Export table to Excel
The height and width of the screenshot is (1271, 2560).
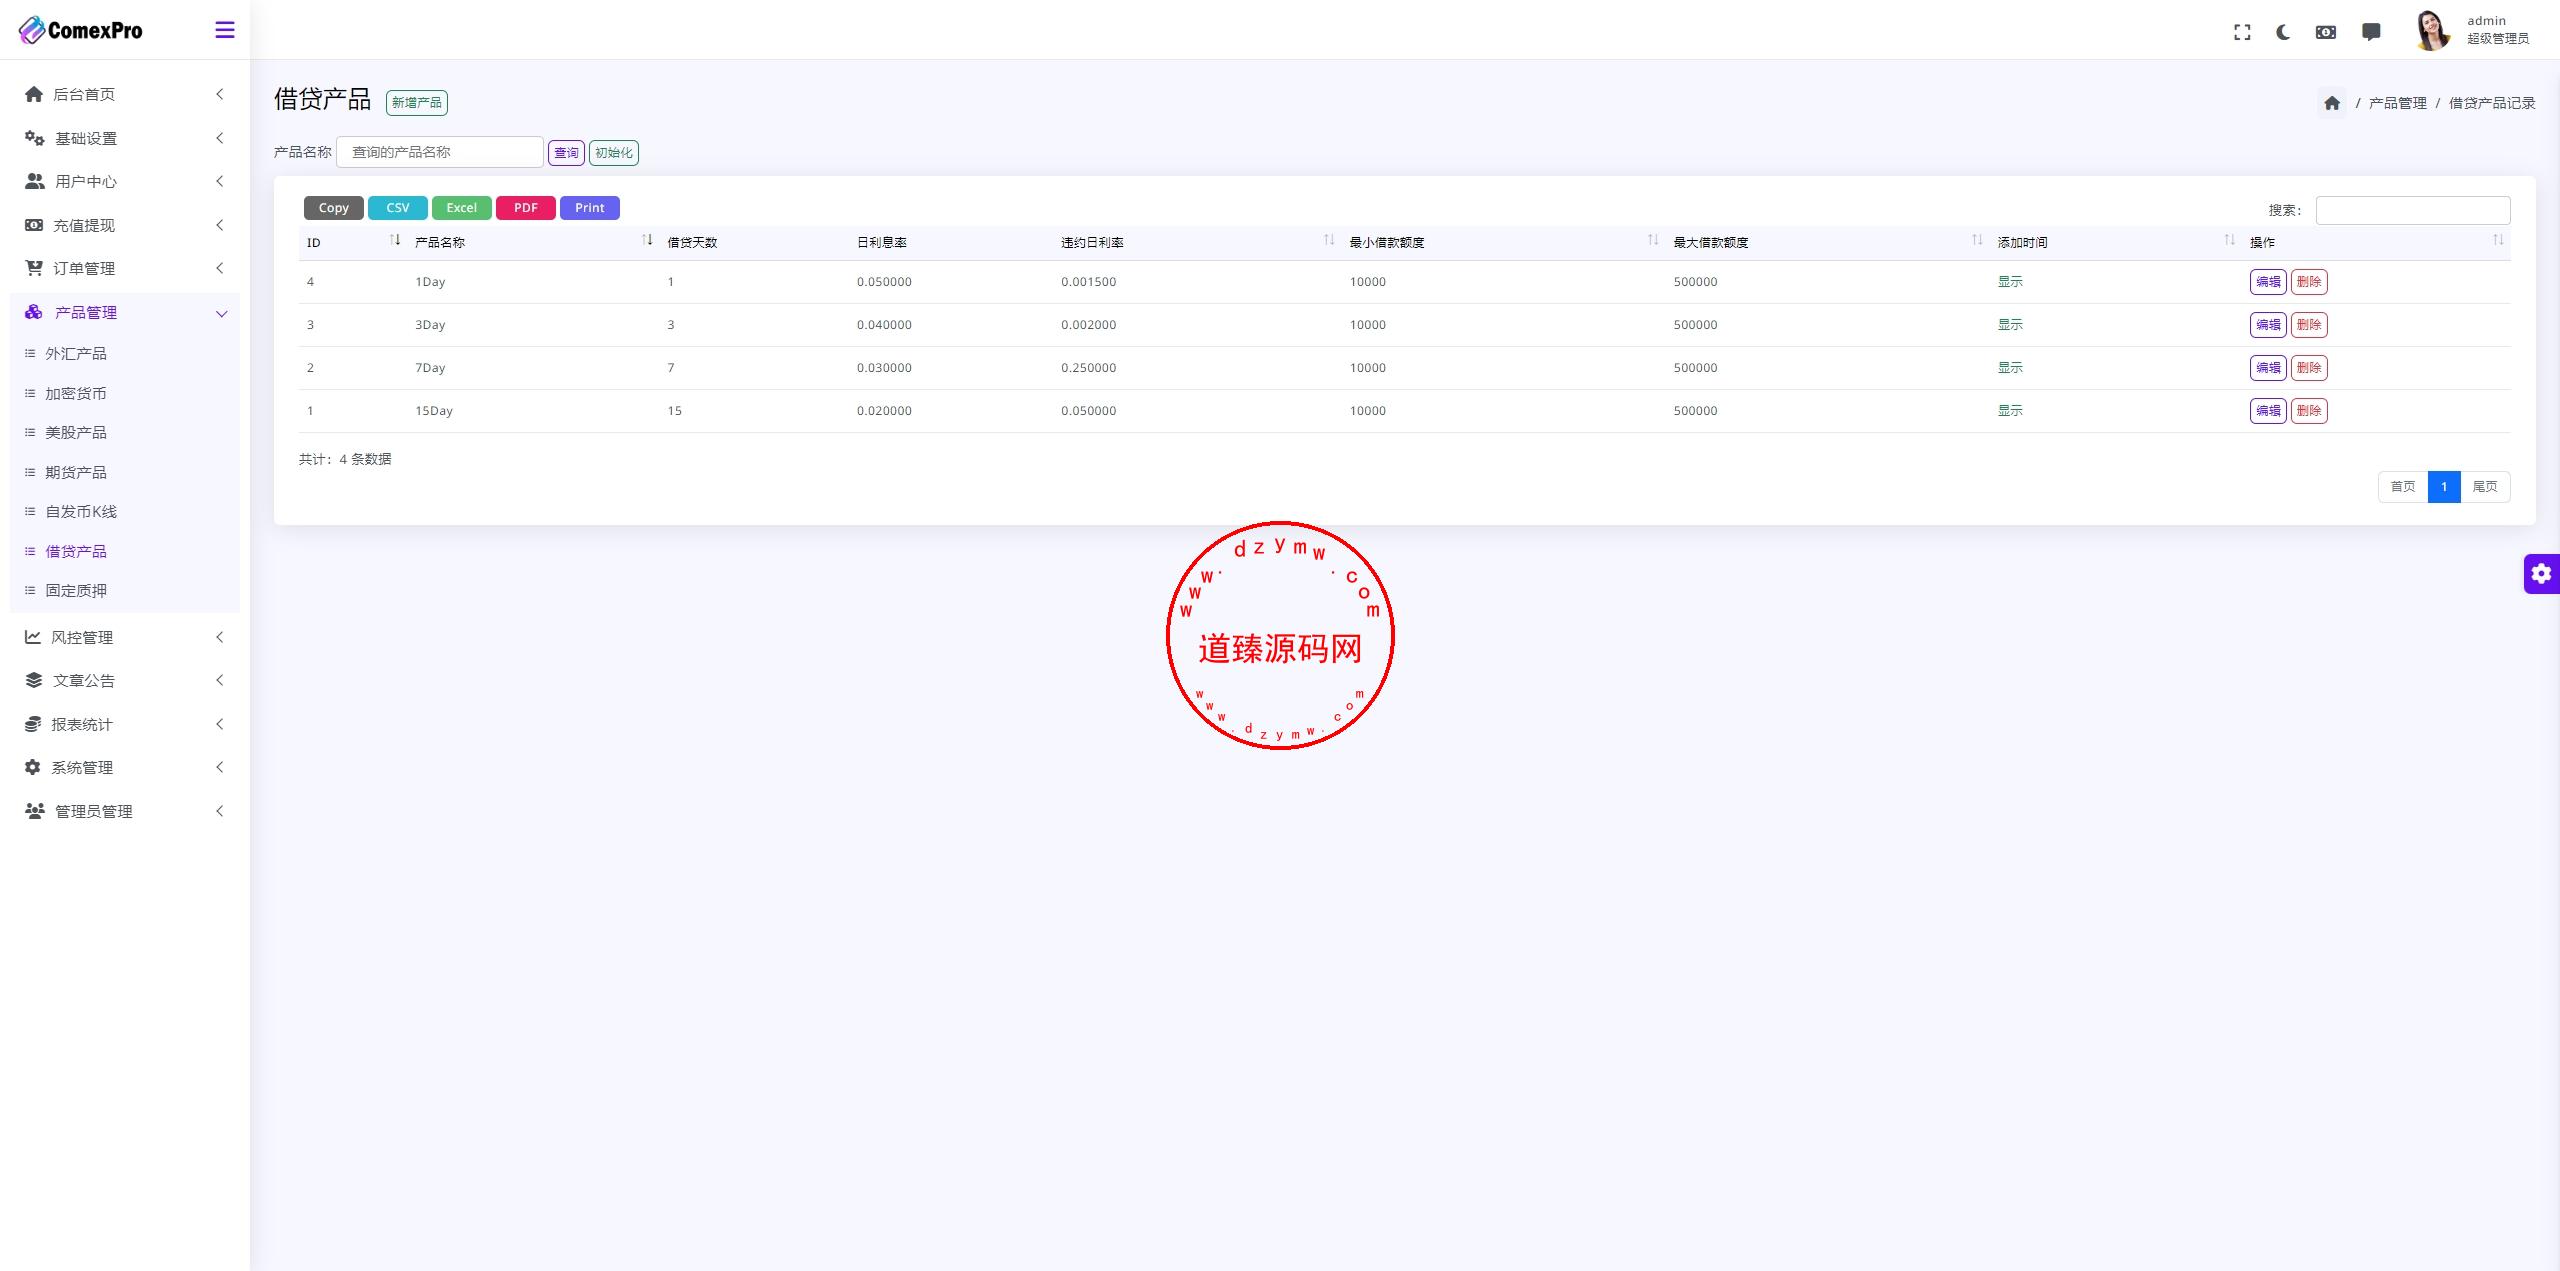point(462,208)
